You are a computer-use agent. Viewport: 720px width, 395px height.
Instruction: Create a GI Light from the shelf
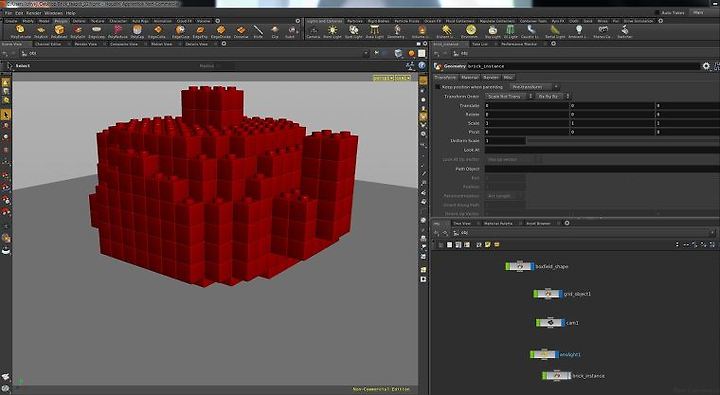pyautogui.click(x=511, y=32)
